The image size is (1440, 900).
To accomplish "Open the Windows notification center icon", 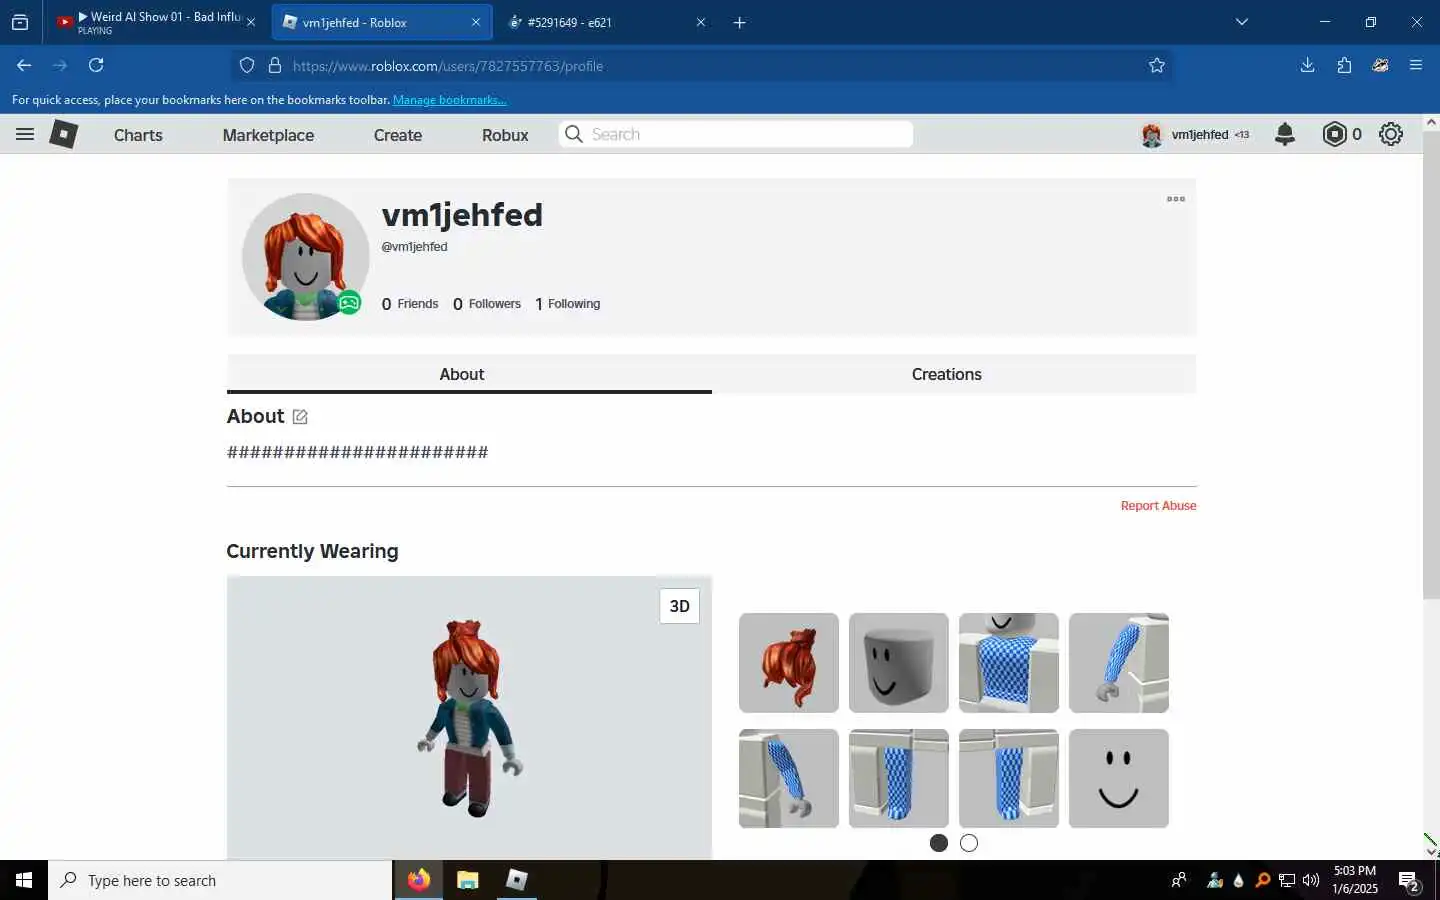I will pos(1409,881).
